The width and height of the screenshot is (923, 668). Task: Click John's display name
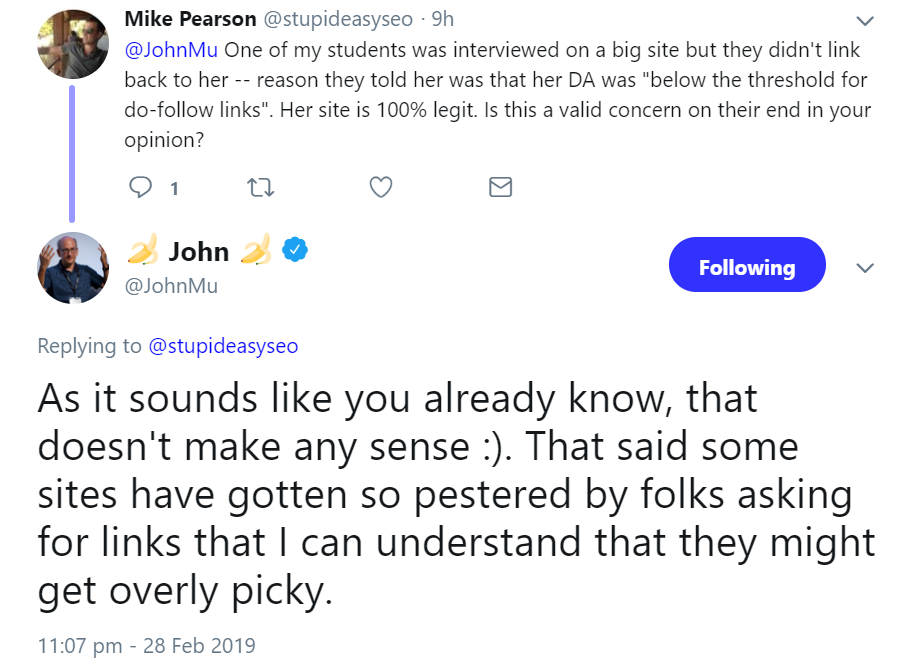pos(198,251)
